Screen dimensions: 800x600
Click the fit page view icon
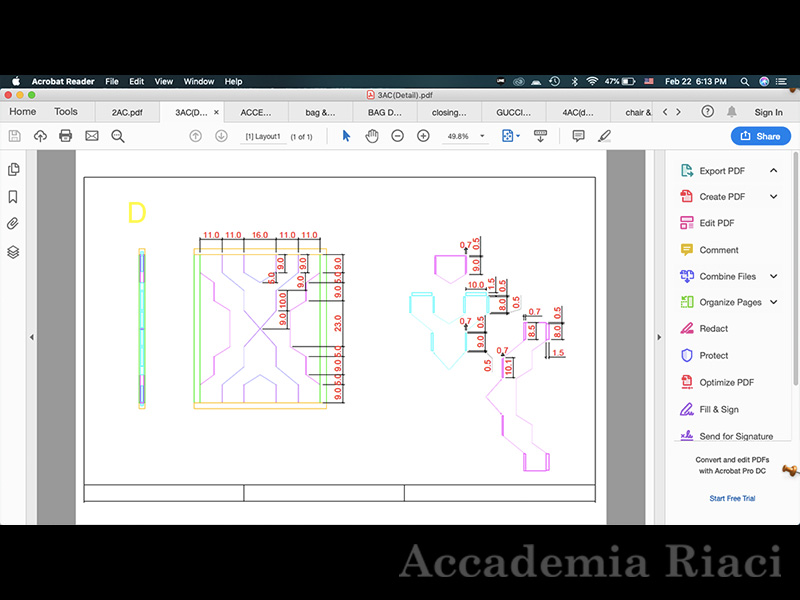click(x=508, y=136)
